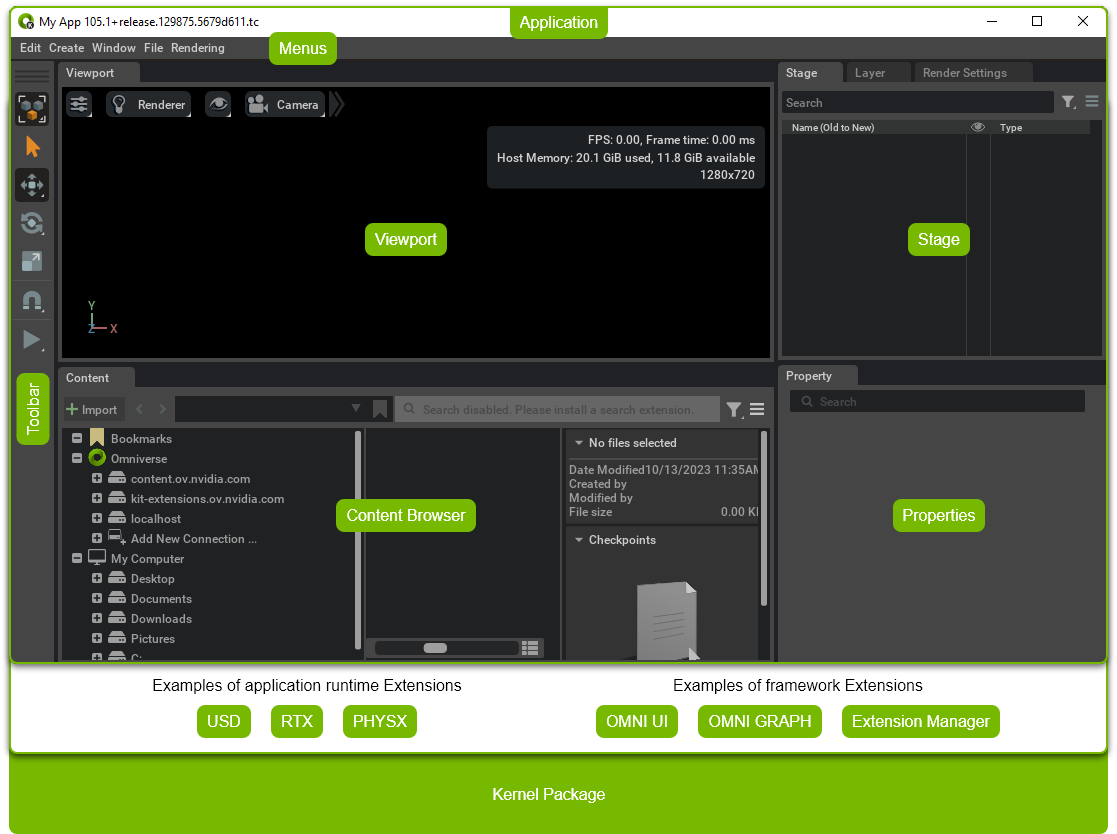Click the magnet snap icon
The width and height of the screenshot is (1117, 834).
pyautogui.click(x=32, y=301)
